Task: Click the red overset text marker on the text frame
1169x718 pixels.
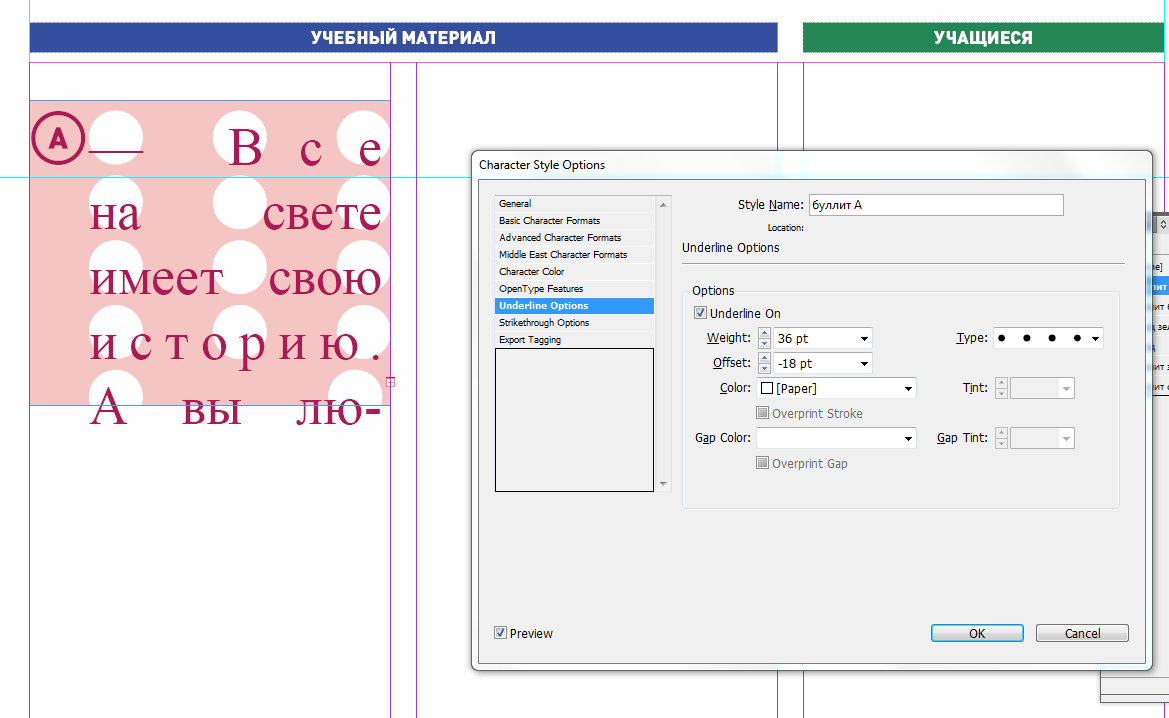Action: pyautogui.click(x=390, y=382)
